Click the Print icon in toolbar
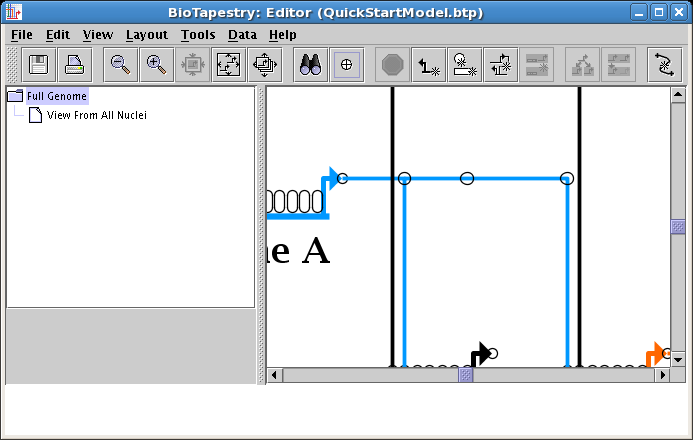 [74, 65]
